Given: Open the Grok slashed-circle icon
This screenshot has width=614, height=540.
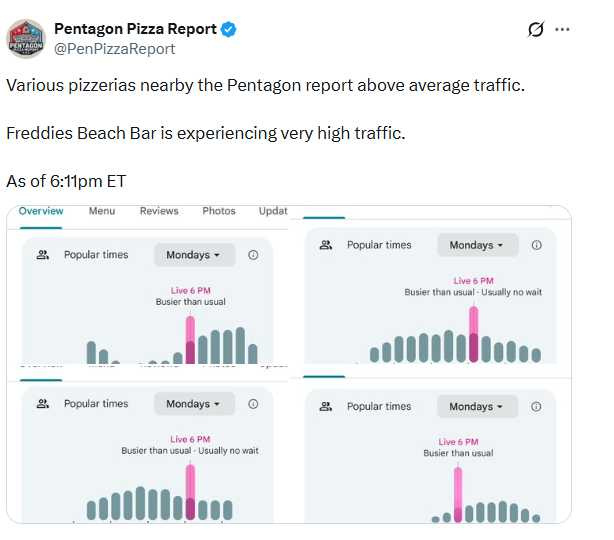Looking at the screenshot, I should [537, 30].
